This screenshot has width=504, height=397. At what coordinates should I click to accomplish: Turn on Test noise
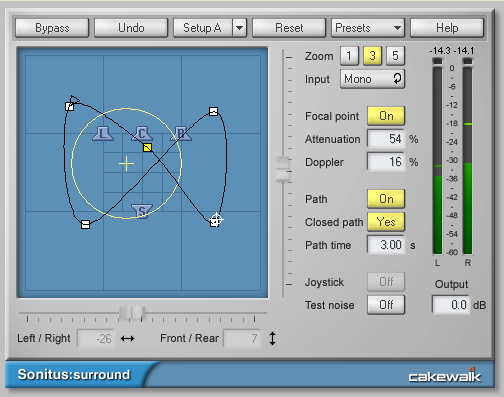coord(386,305)
